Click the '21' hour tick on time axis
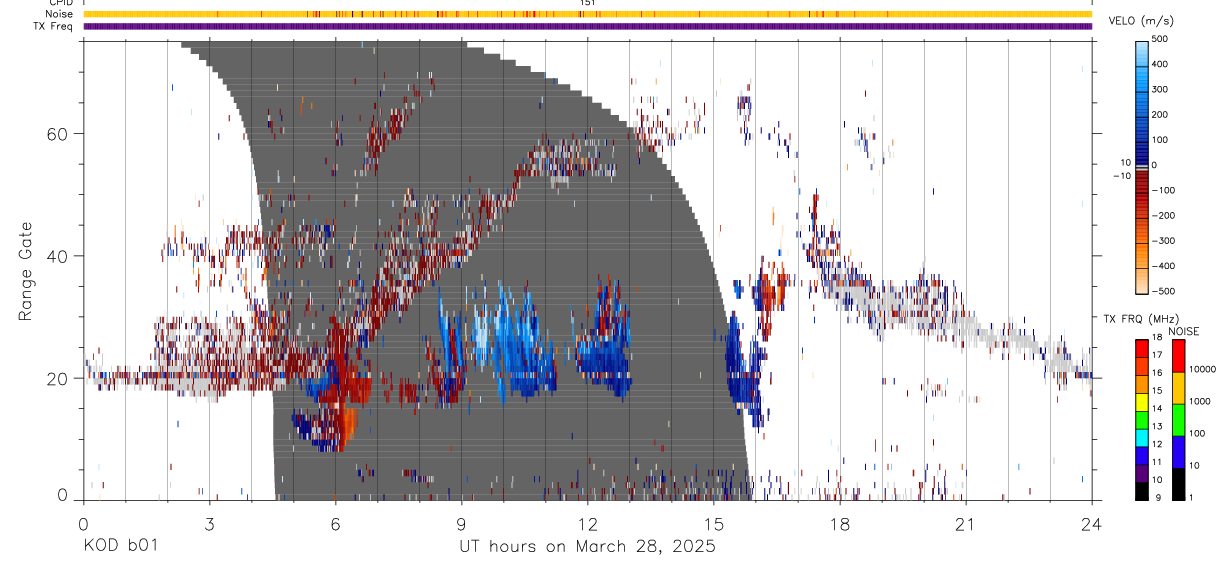This screenshot has width=1228, height=567. coord(965,523)
